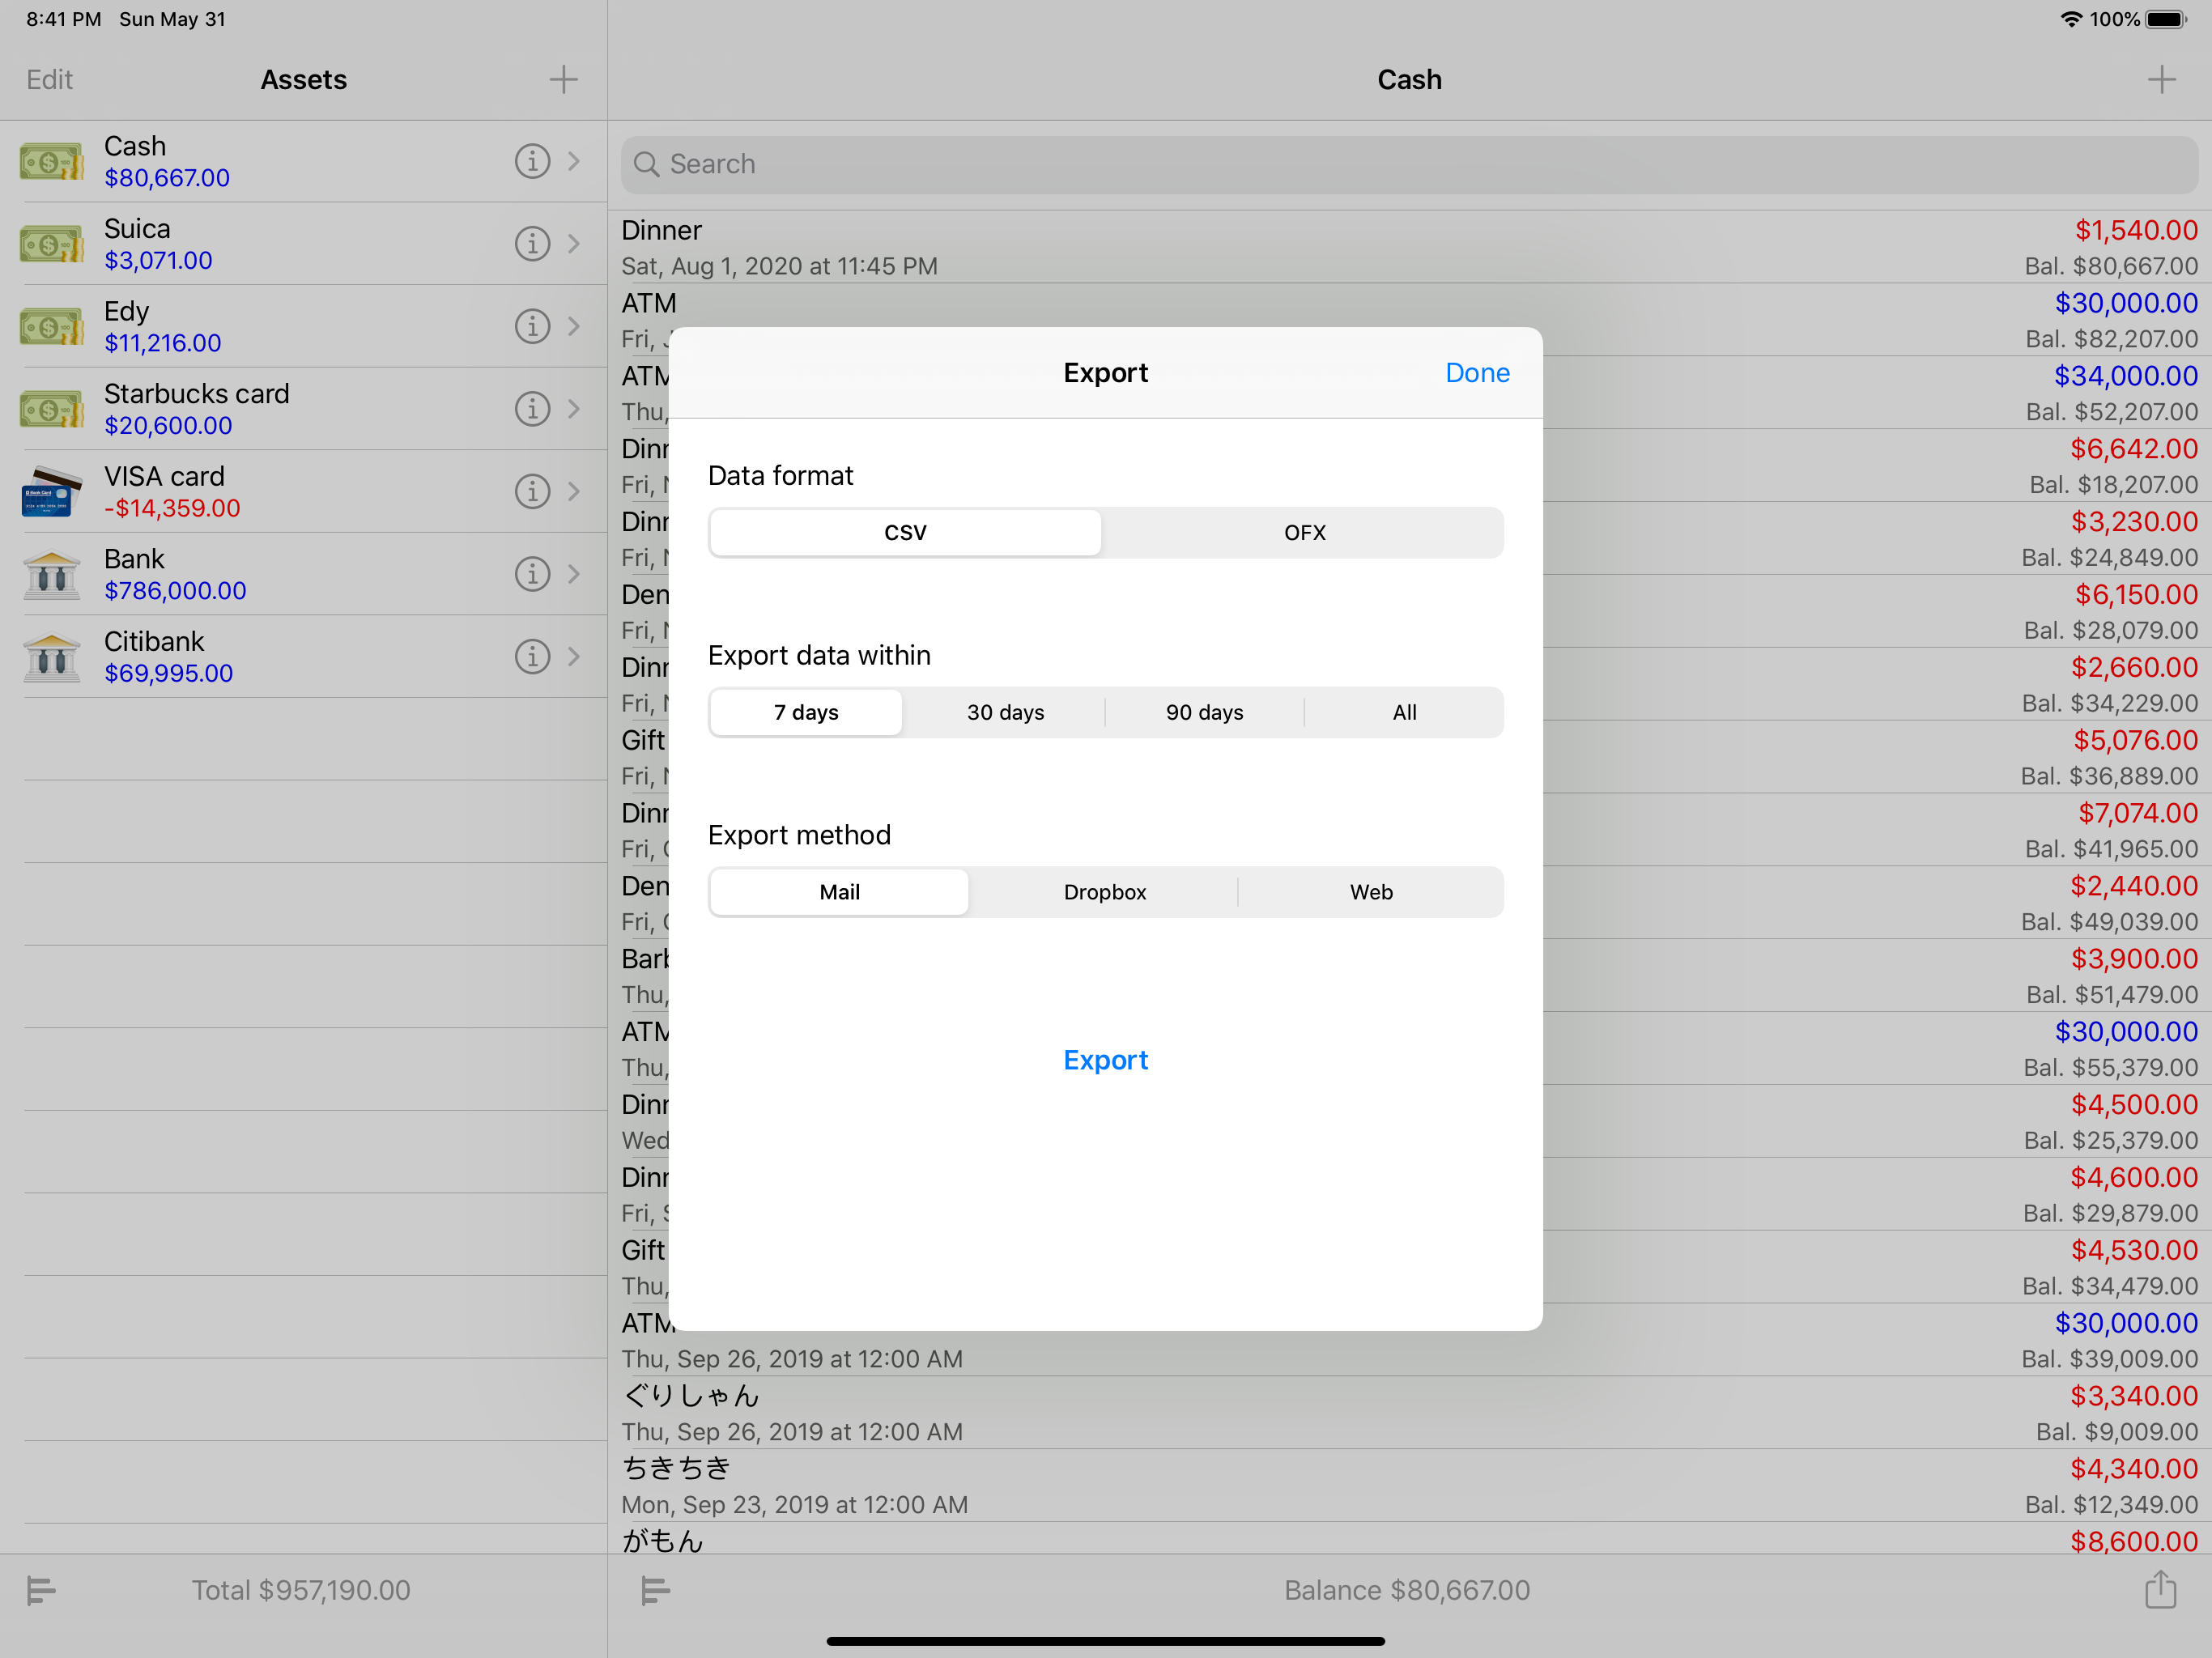Add a new asset with plus icon

pos(564,80)
